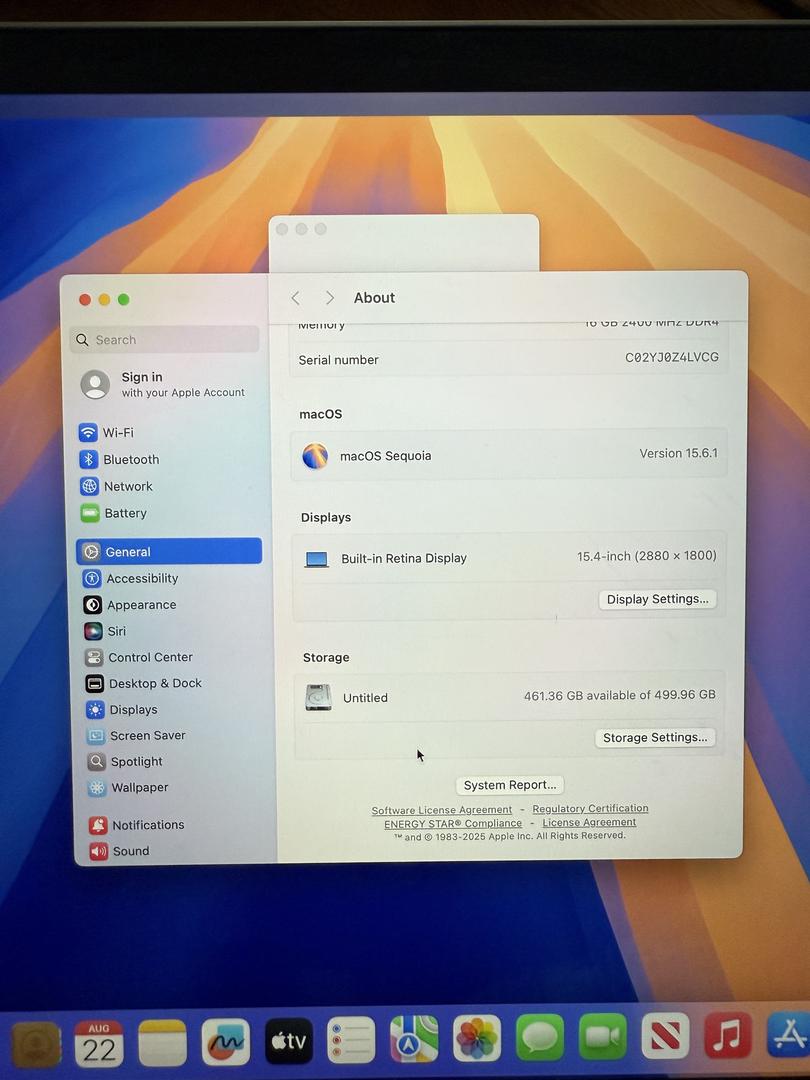
Task: Open the Appearance pane from the sidebar
Action: (130, 605)
